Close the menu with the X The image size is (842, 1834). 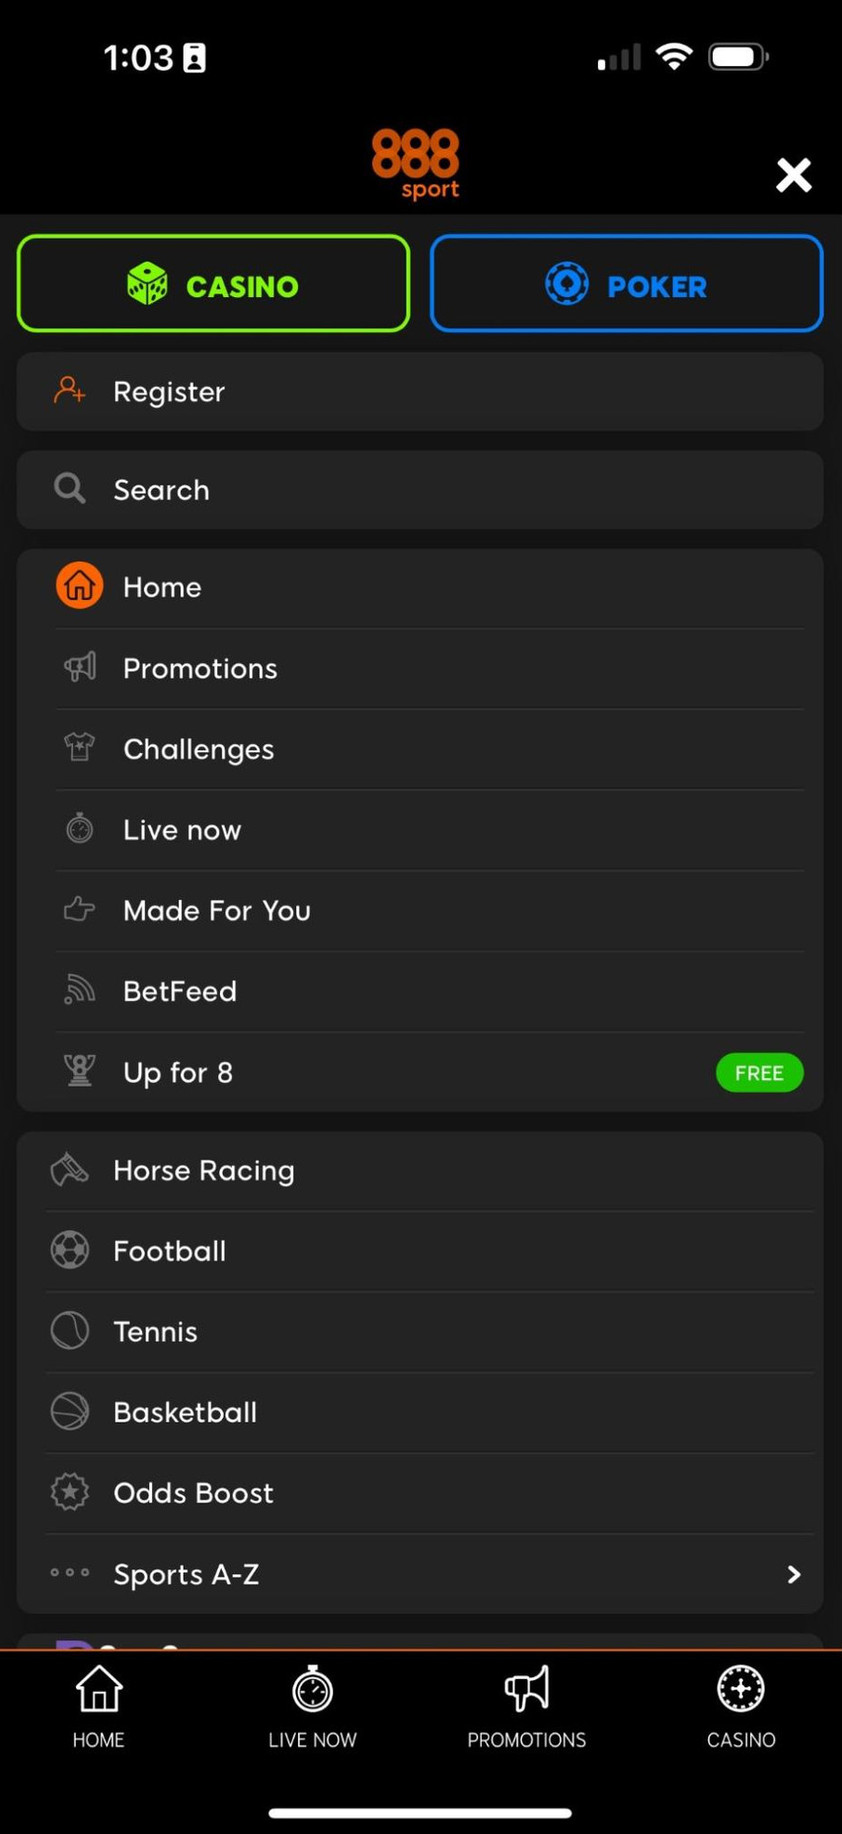tap(794, 175)
